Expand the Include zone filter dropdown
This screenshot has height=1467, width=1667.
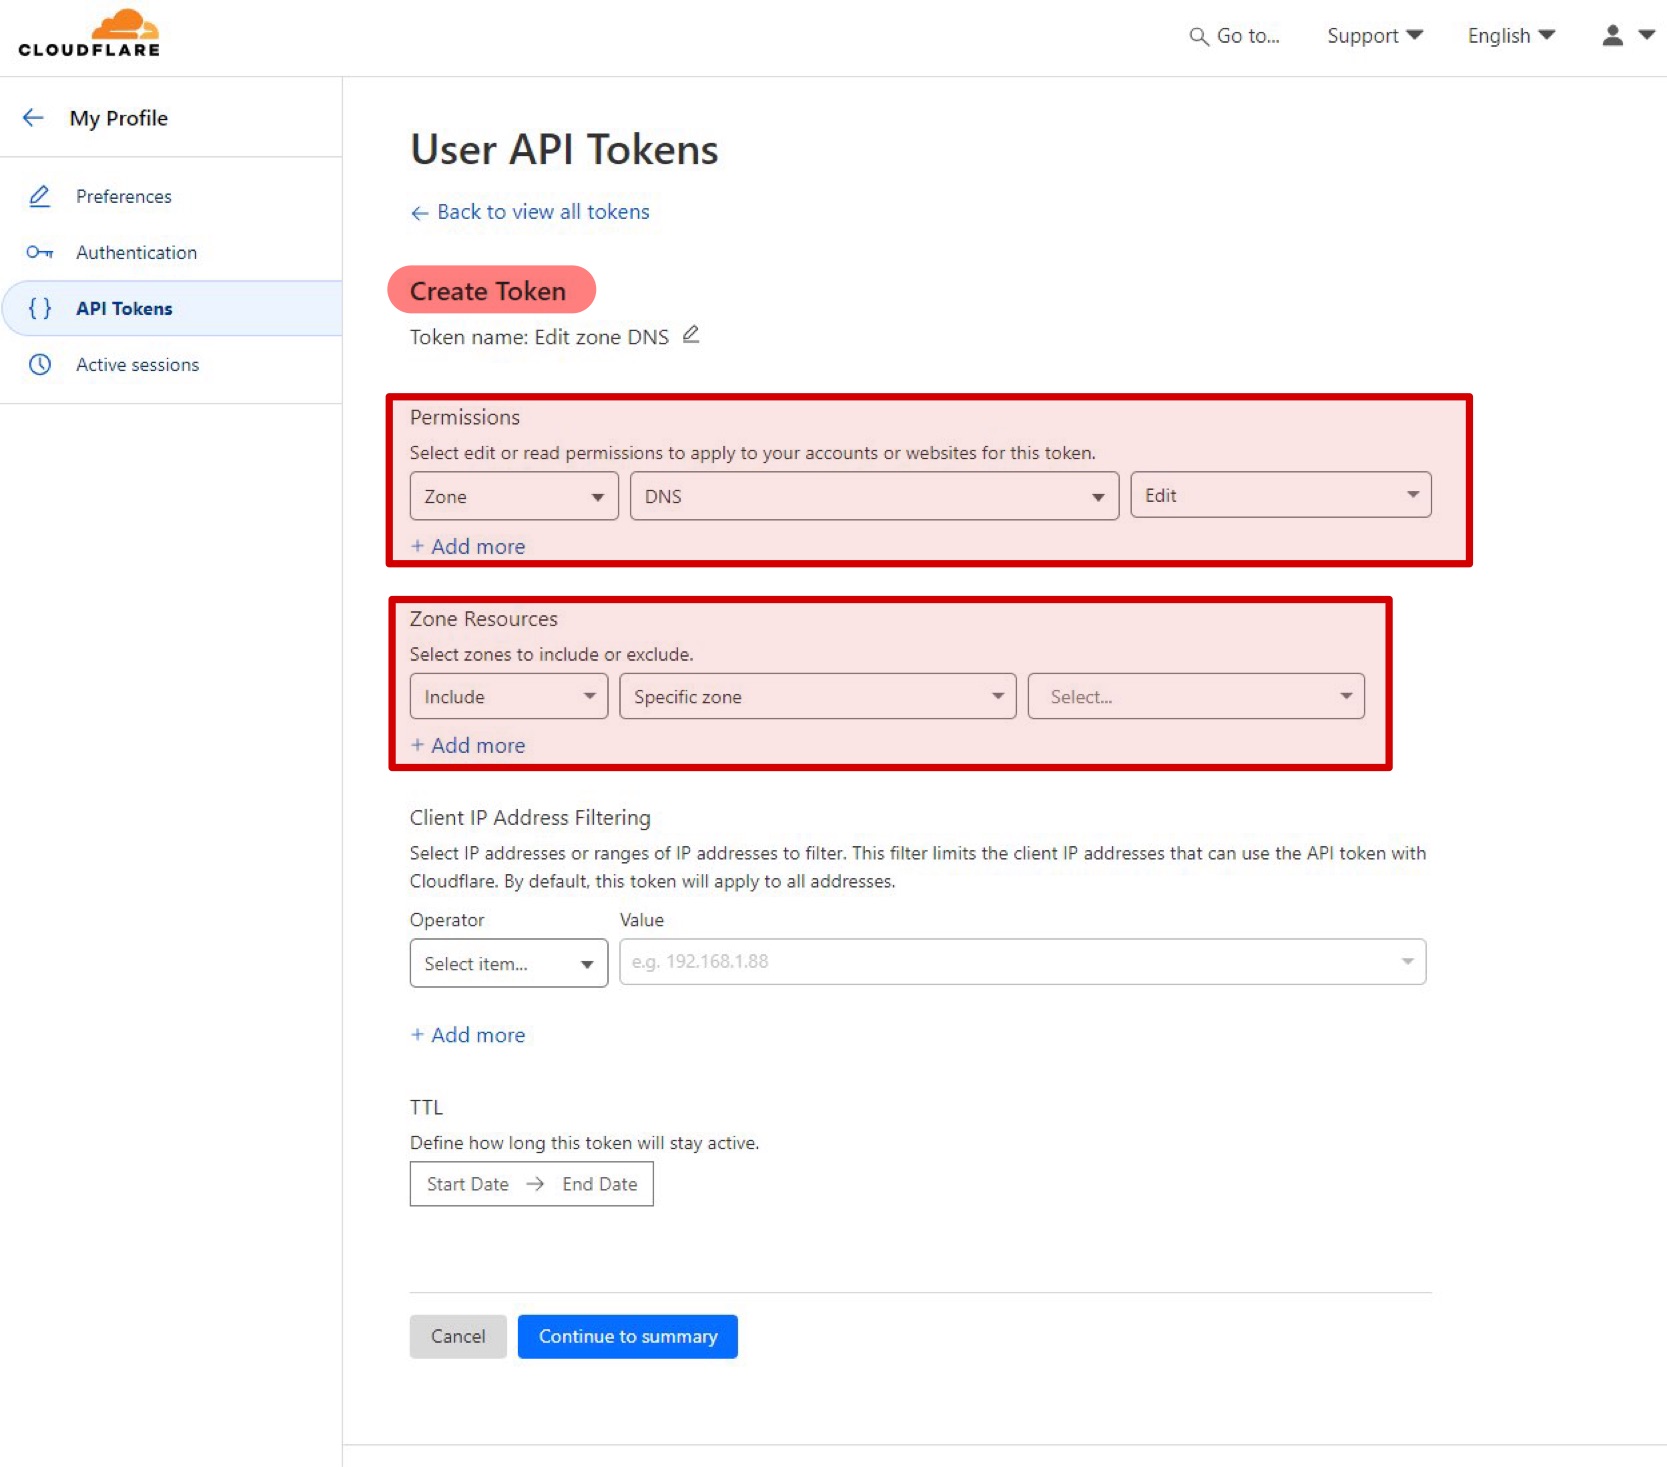point(508,696)
